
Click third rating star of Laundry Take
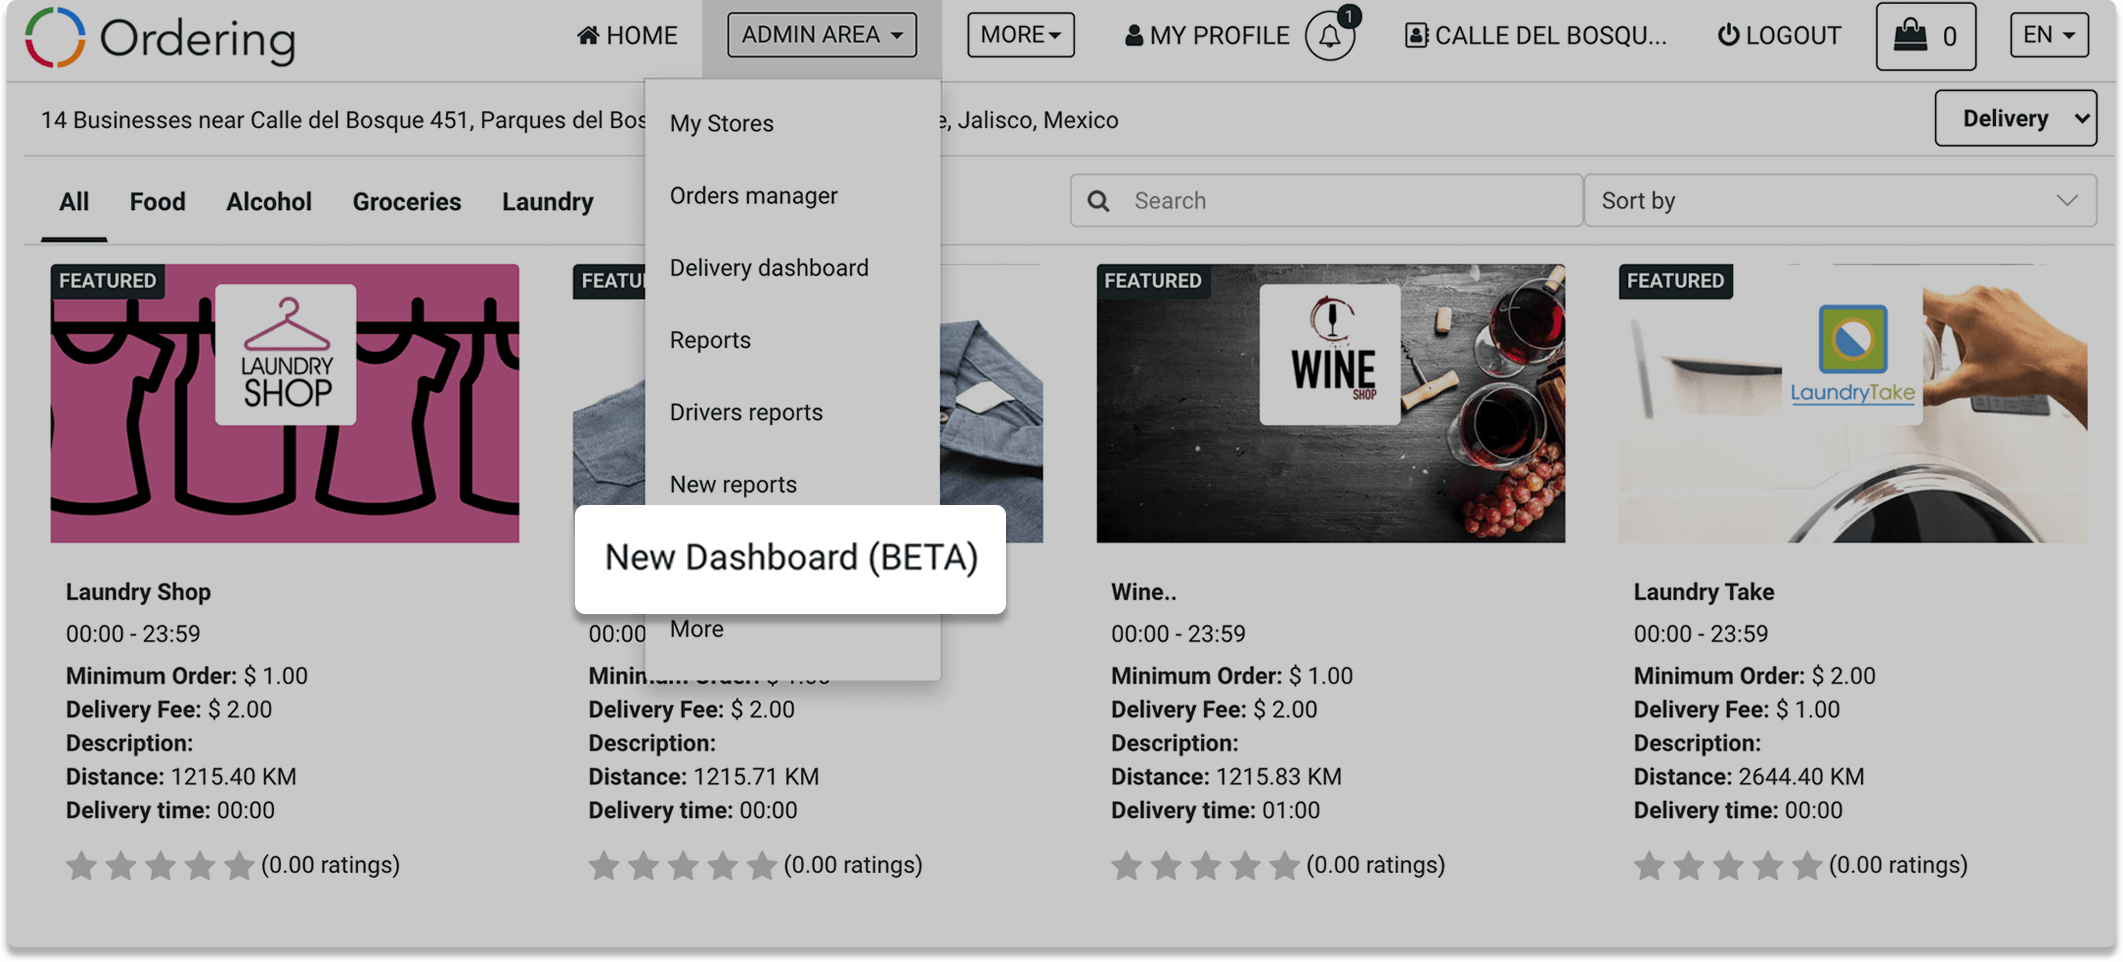(x=1728, y=865)
